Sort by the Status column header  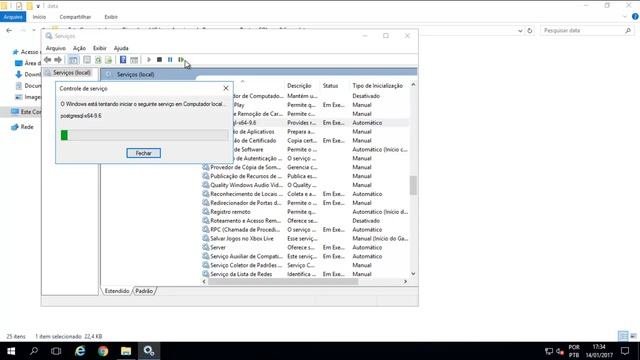click(331, 86)
